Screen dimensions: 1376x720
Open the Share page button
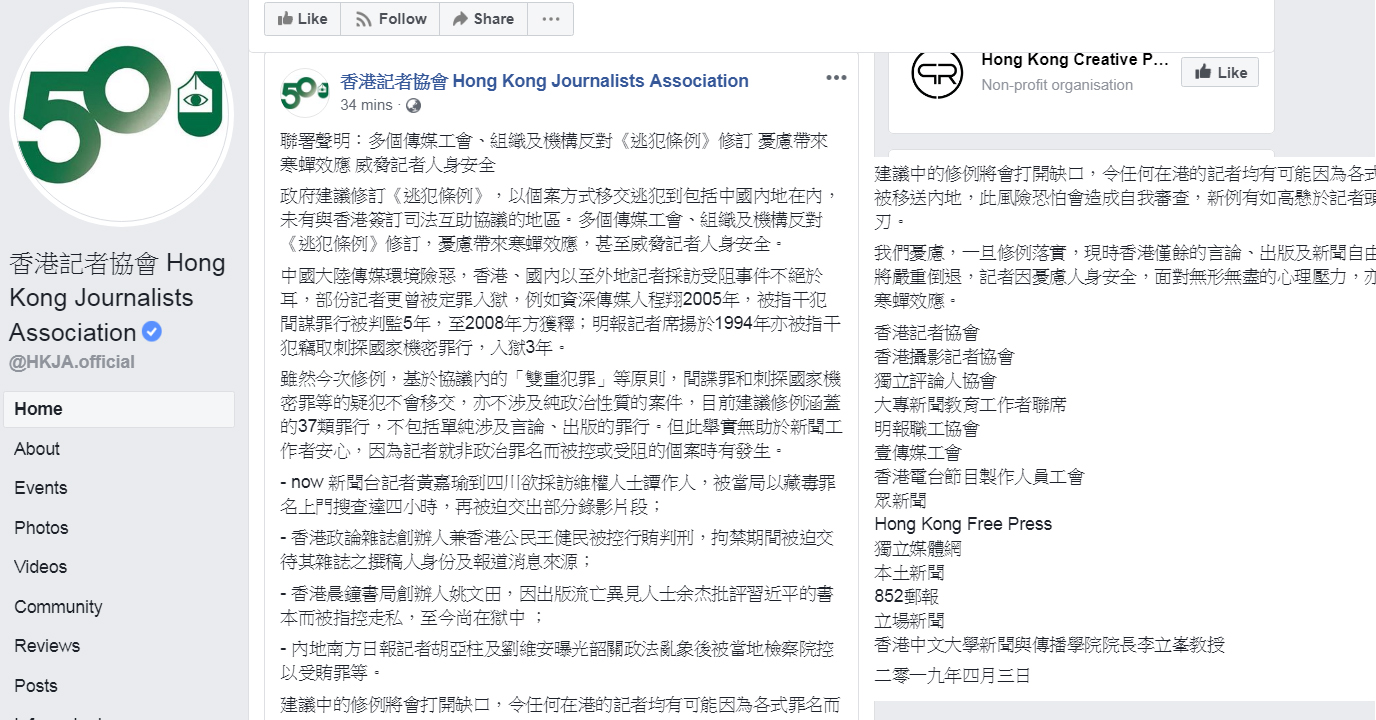[482, 19]
